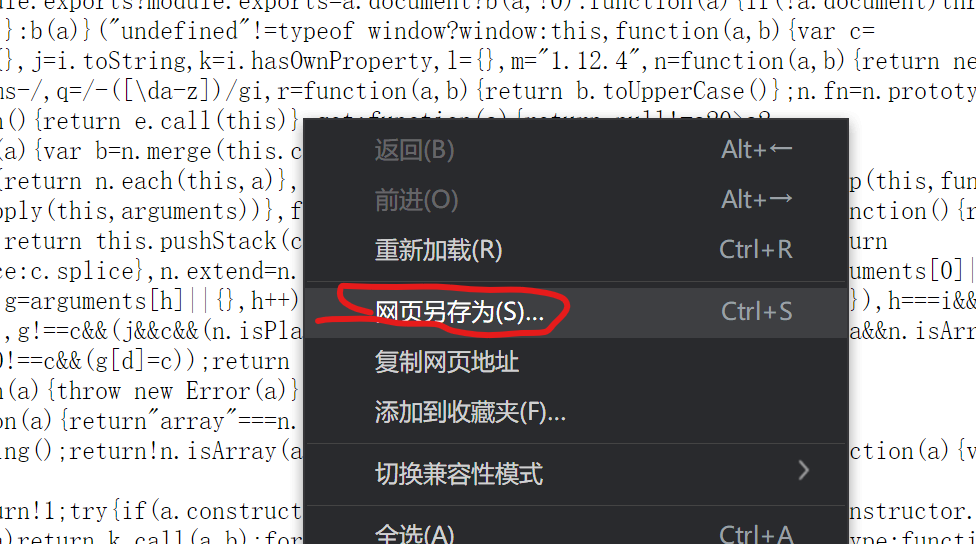Choose 前进(O) in the context menu
Viewport: 976px width, 544px height.
416,200
